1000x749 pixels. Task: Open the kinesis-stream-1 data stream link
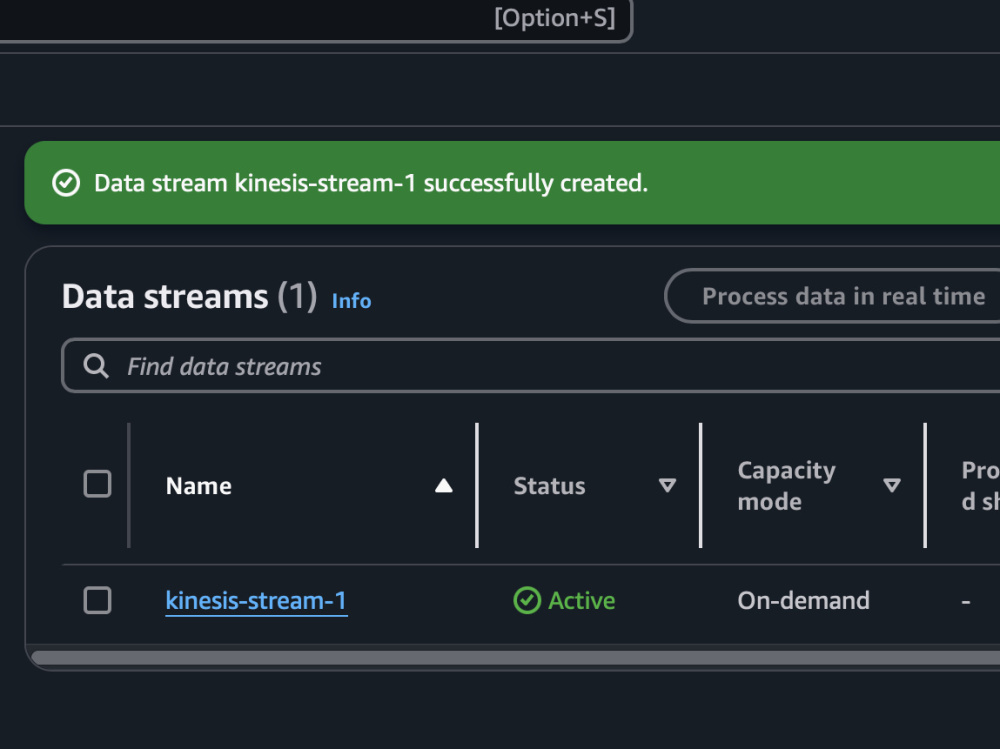[256, 601]
